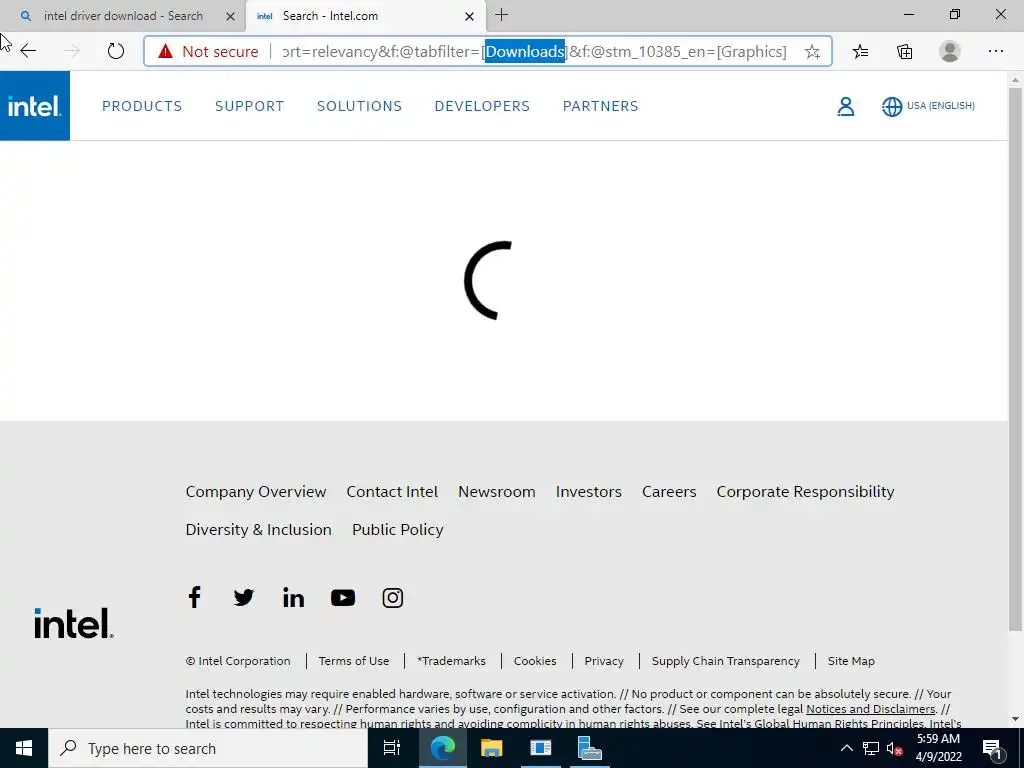This screenshot has width=1024, height=768.
Task: Open Task View on taskbar
Action: (x=392, y=748)
